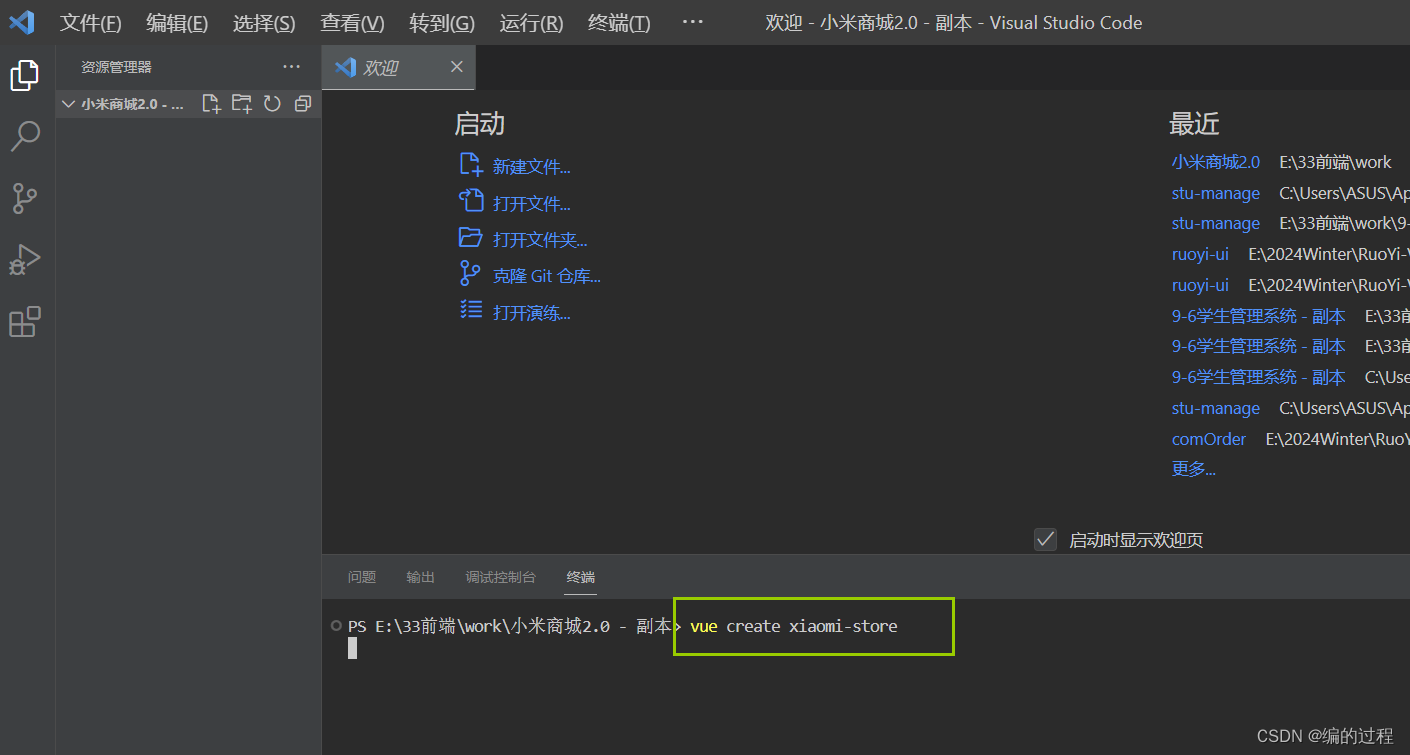Open recent stu-manage in E:\33前端\work
The image size is (1410, 755).
tap(1216, 223)
